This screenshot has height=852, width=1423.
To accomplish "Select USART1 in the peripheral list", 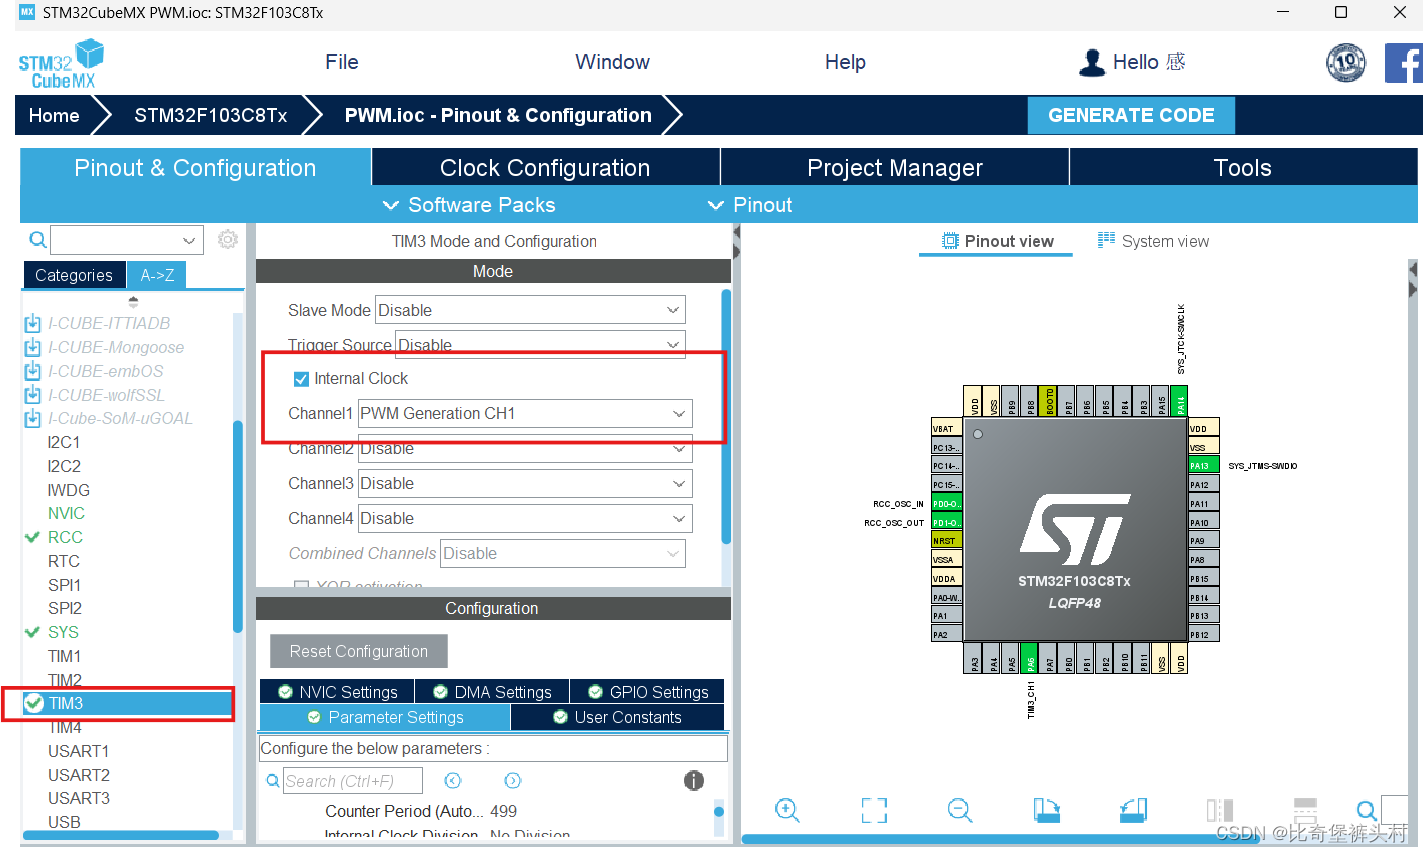I will click(x=78, y=751).
